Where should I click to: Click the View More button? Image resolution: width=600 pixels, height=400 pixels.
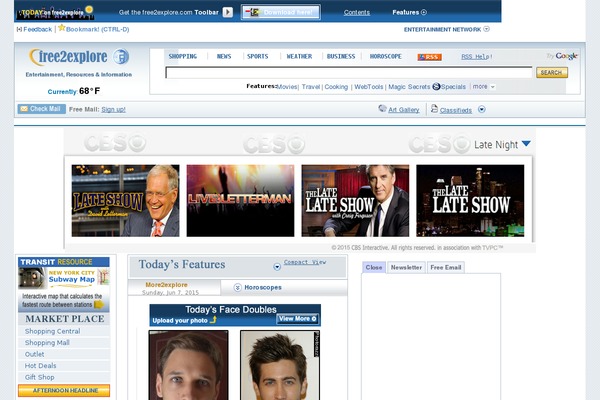click(x=297, y=319)
